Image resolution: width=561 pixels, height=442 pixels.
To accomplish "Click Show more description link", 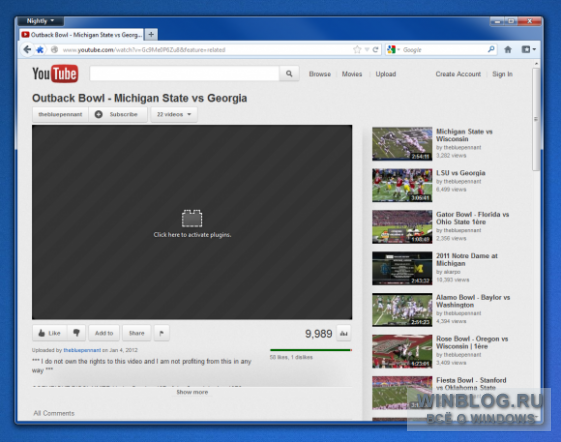I will 192,392.
